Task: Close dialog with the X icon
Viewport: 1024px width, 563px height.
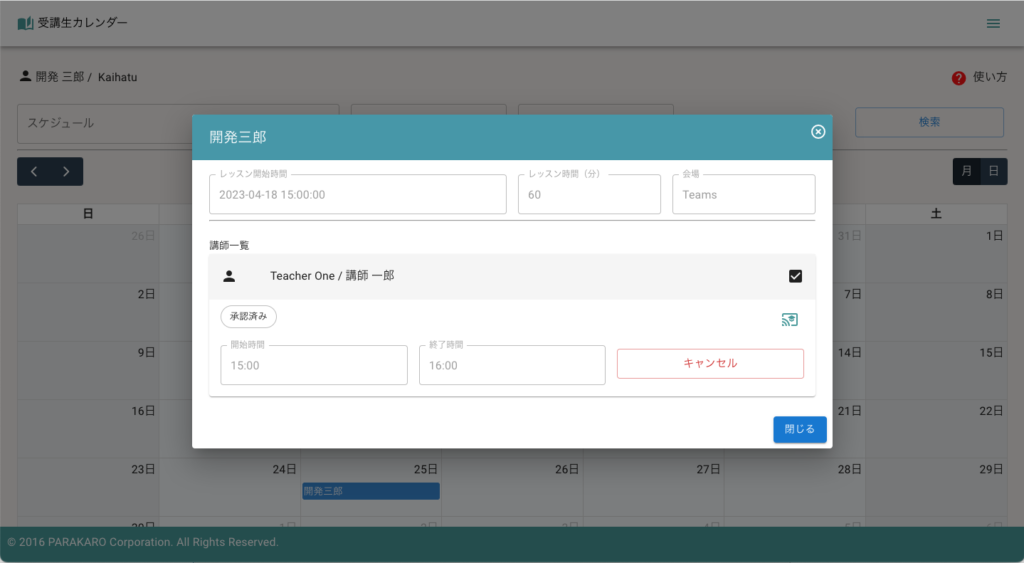Action: 818,132
